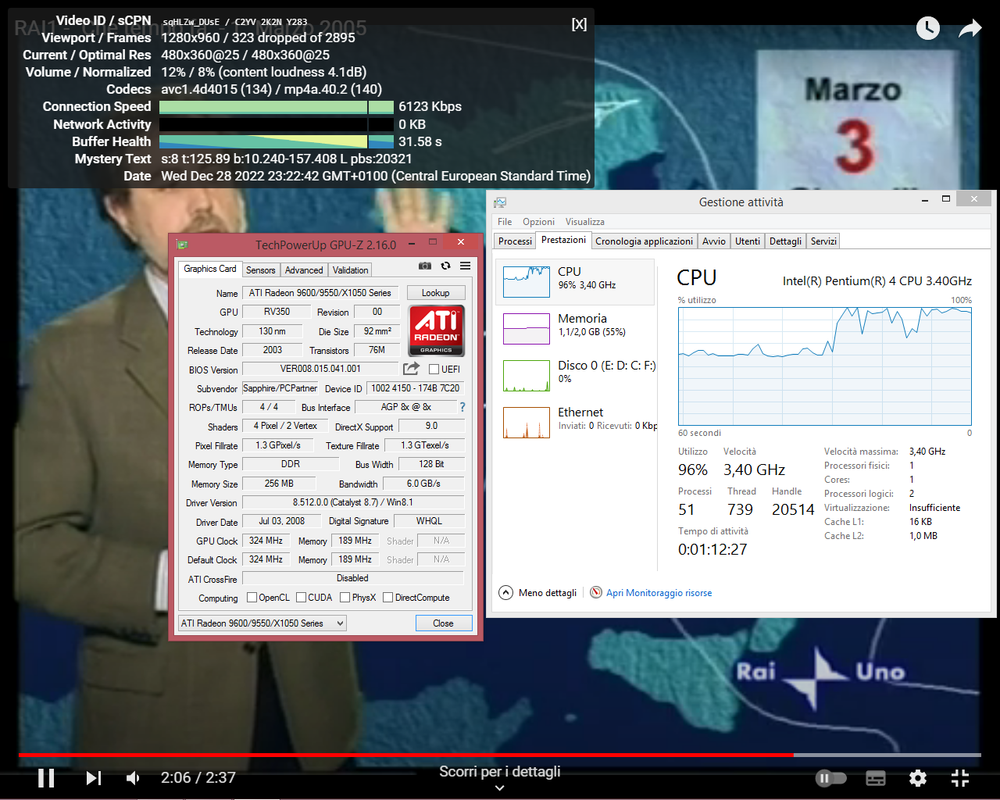Click Apri Monitoraggio risorse link
1000x800 pixels.
(x=659, y=593)
